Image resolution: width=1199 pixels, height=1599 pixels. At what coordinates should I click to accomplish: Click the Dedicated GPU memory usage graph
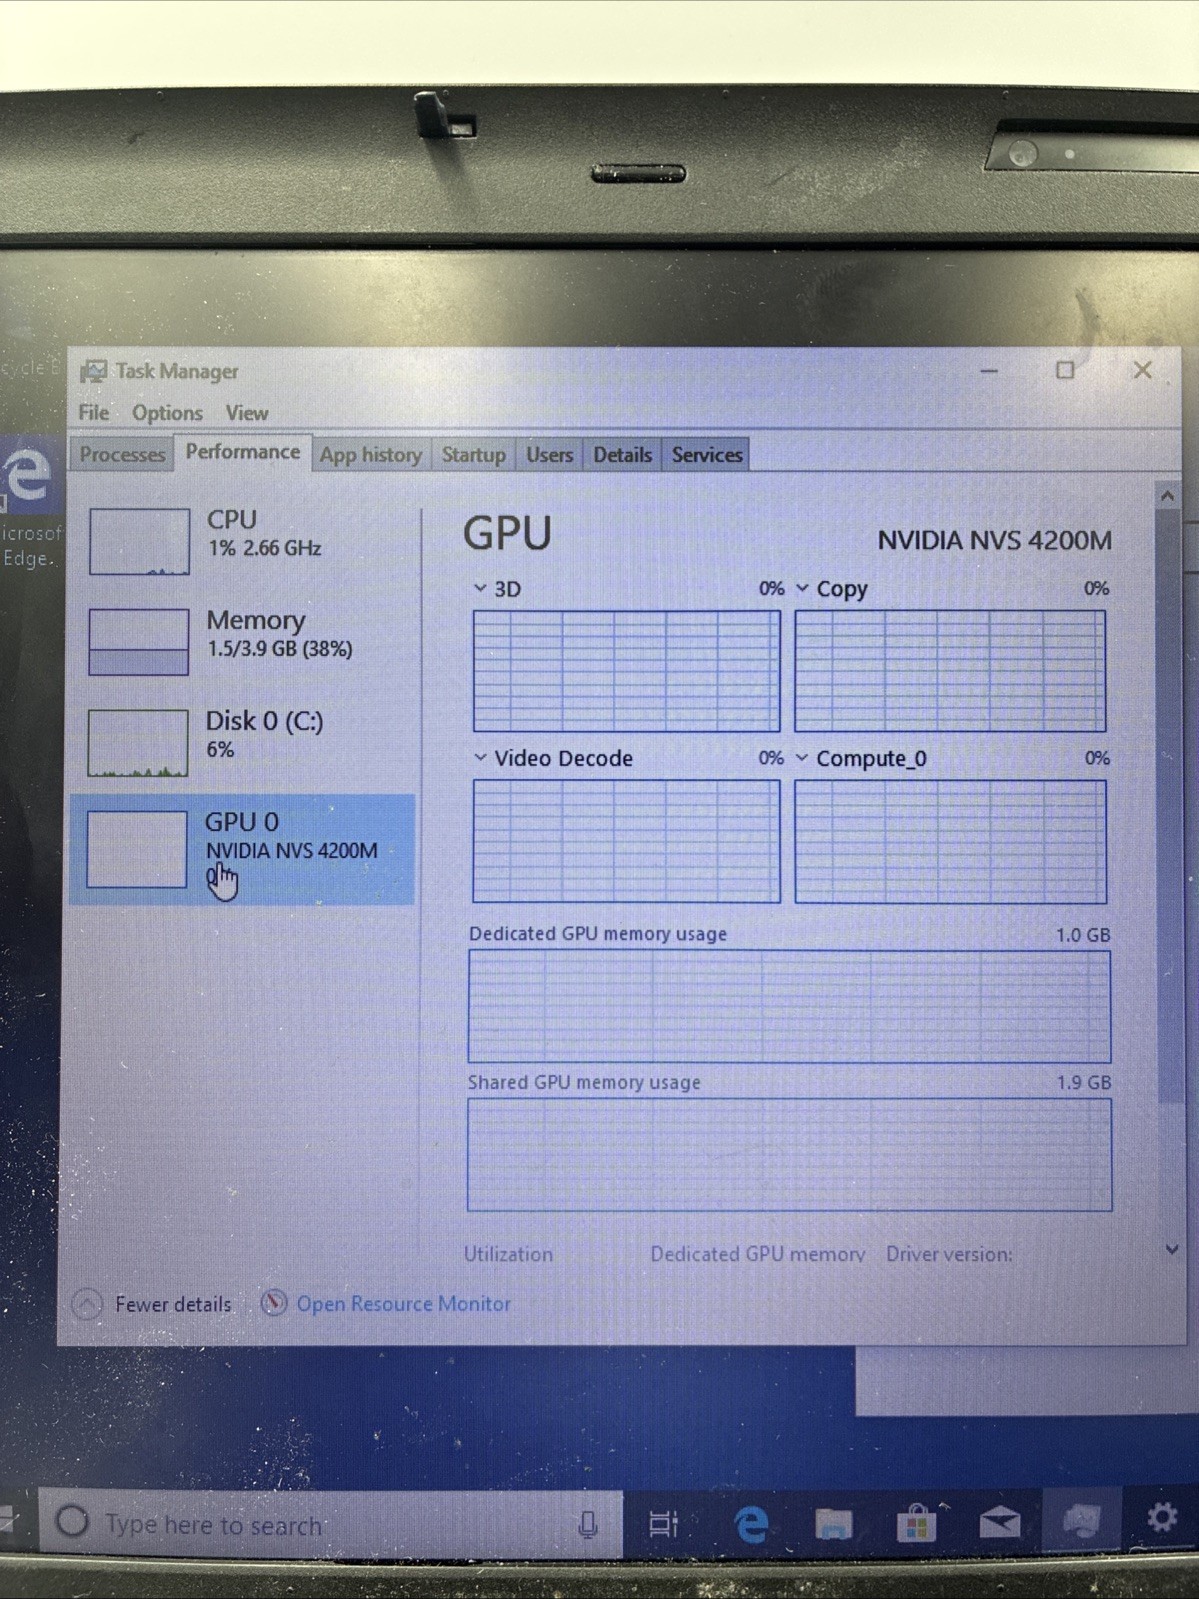pyautogui.click(x=789, y=1006)
